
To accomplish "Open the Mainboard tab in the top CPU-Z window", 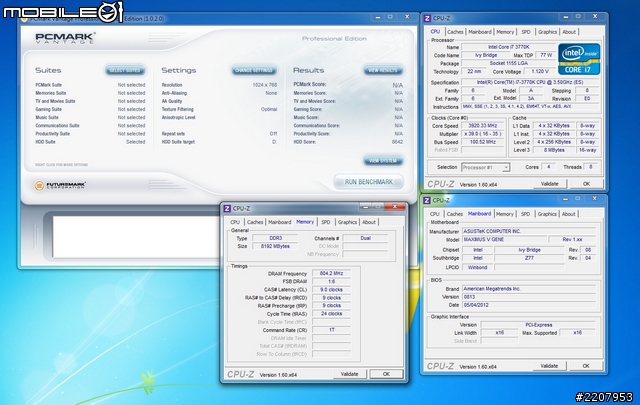I will click(x=480, y=32).
